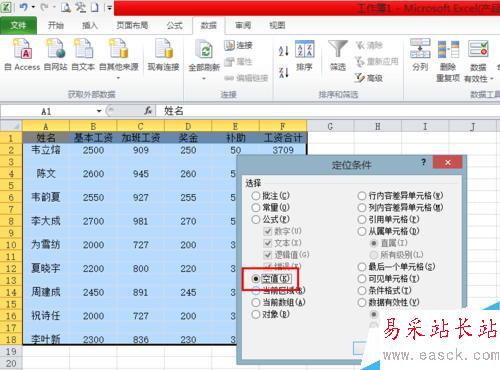
Task: Switch to the 插入 ribbon tab
Action: pos(90,25)
